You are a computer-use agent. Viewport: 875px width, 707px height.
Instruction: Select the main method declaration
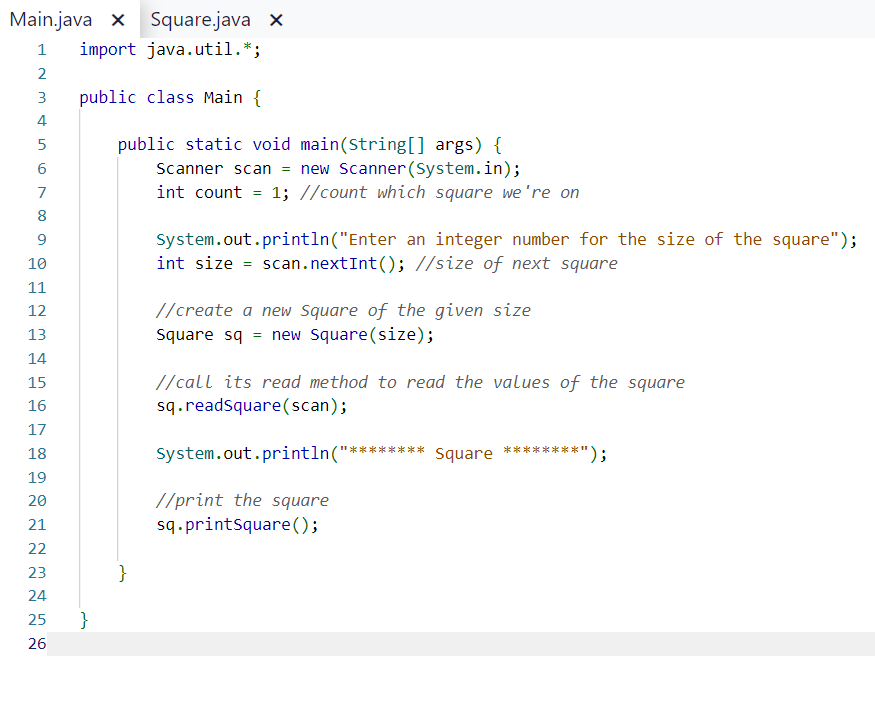pos(311,143)
